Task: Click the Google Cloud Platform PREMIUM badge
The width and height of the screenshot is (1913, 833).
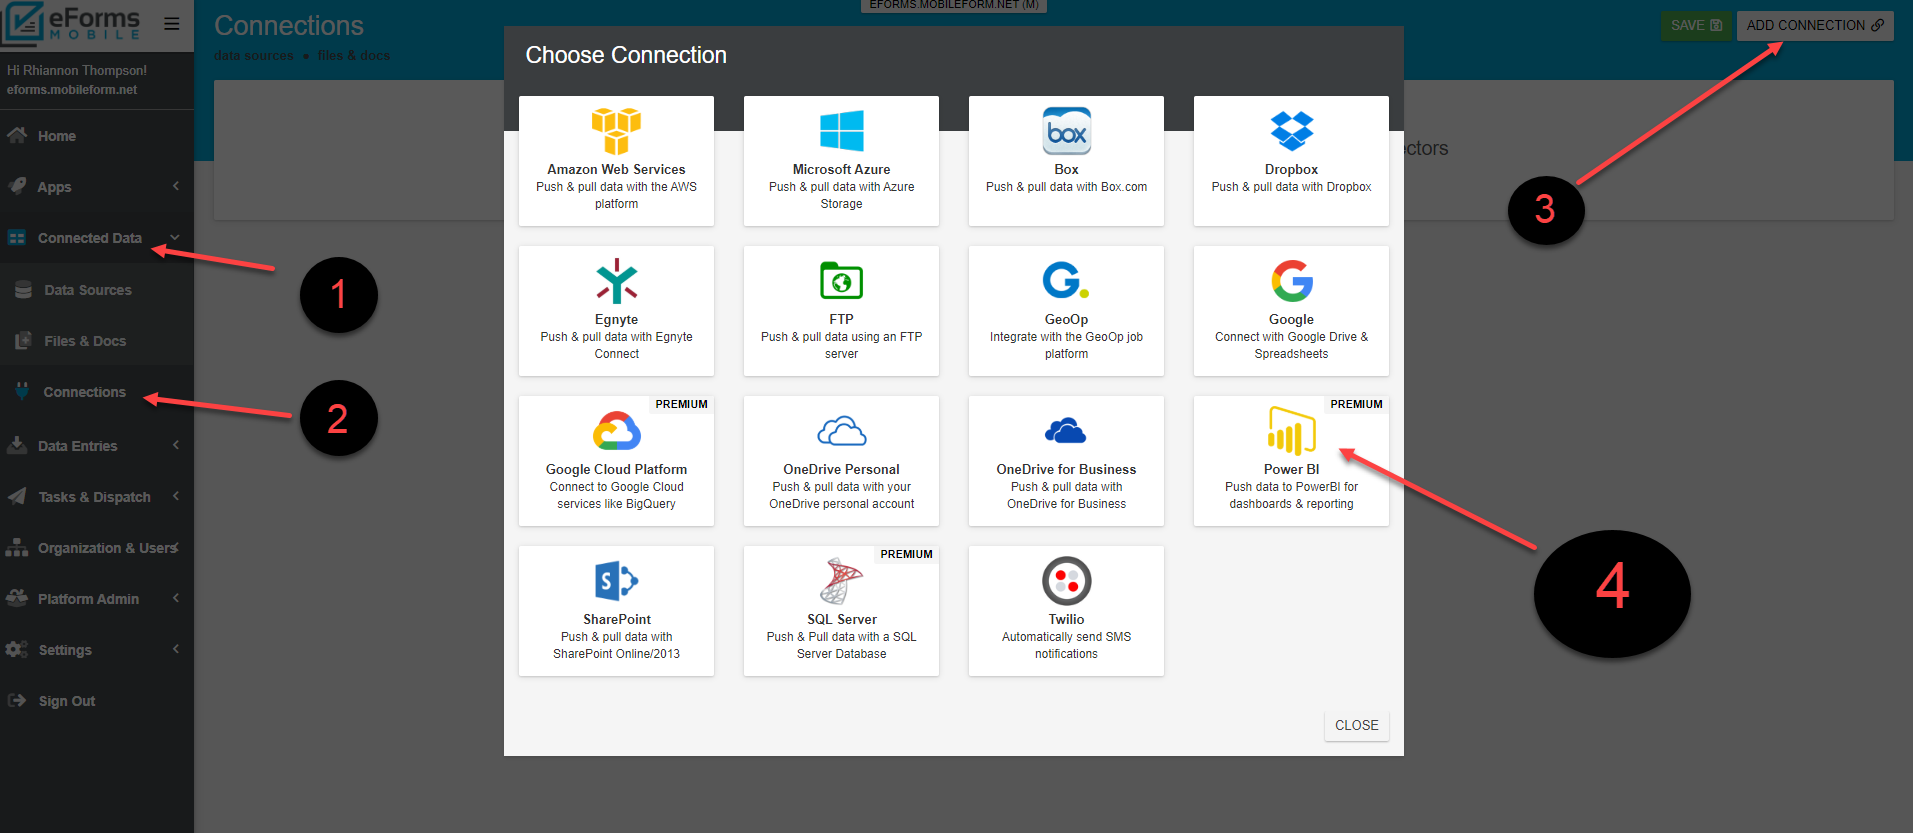Action: 681,404
